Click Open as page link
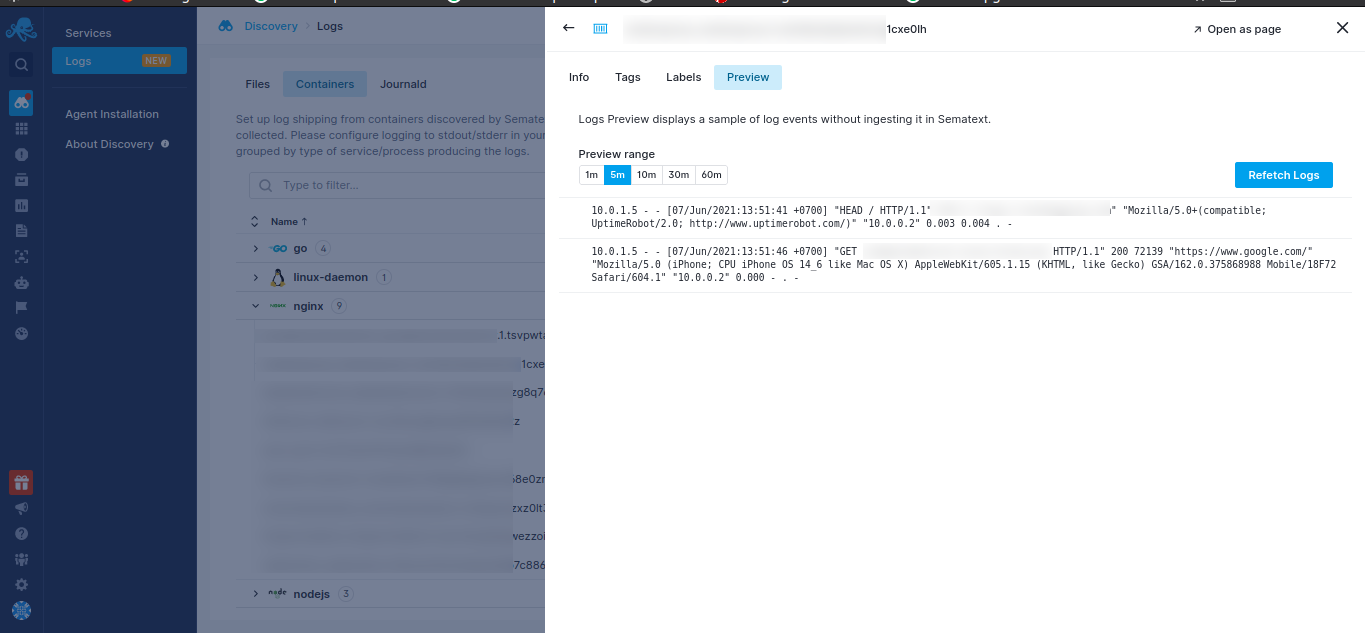 [1237, 29]
